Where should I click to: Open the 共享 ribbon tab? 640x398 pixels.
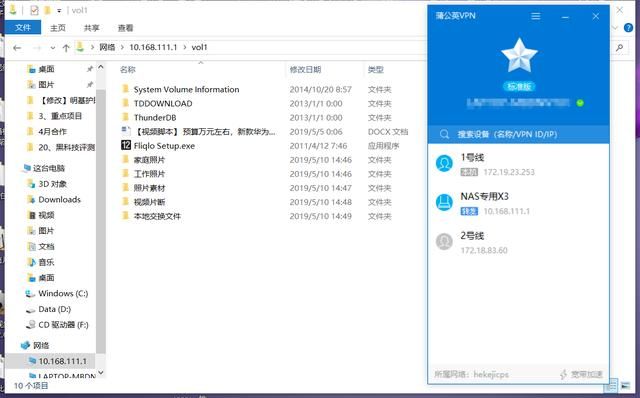coord(91,28)
